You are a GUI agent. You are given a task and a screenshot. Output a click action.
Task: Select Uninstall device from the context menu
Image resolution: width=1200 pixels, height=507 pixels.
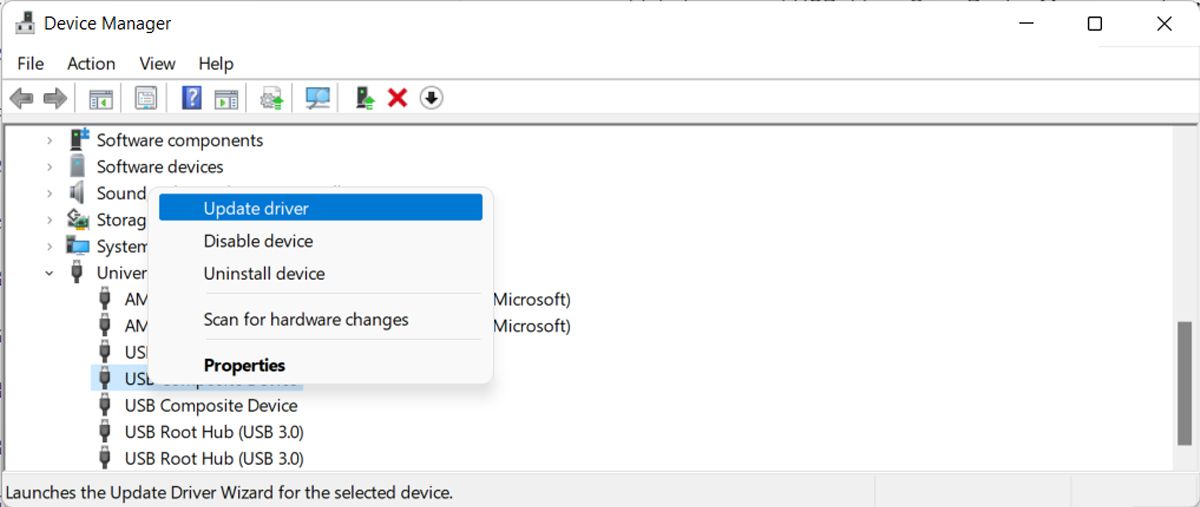coord(320,273)
